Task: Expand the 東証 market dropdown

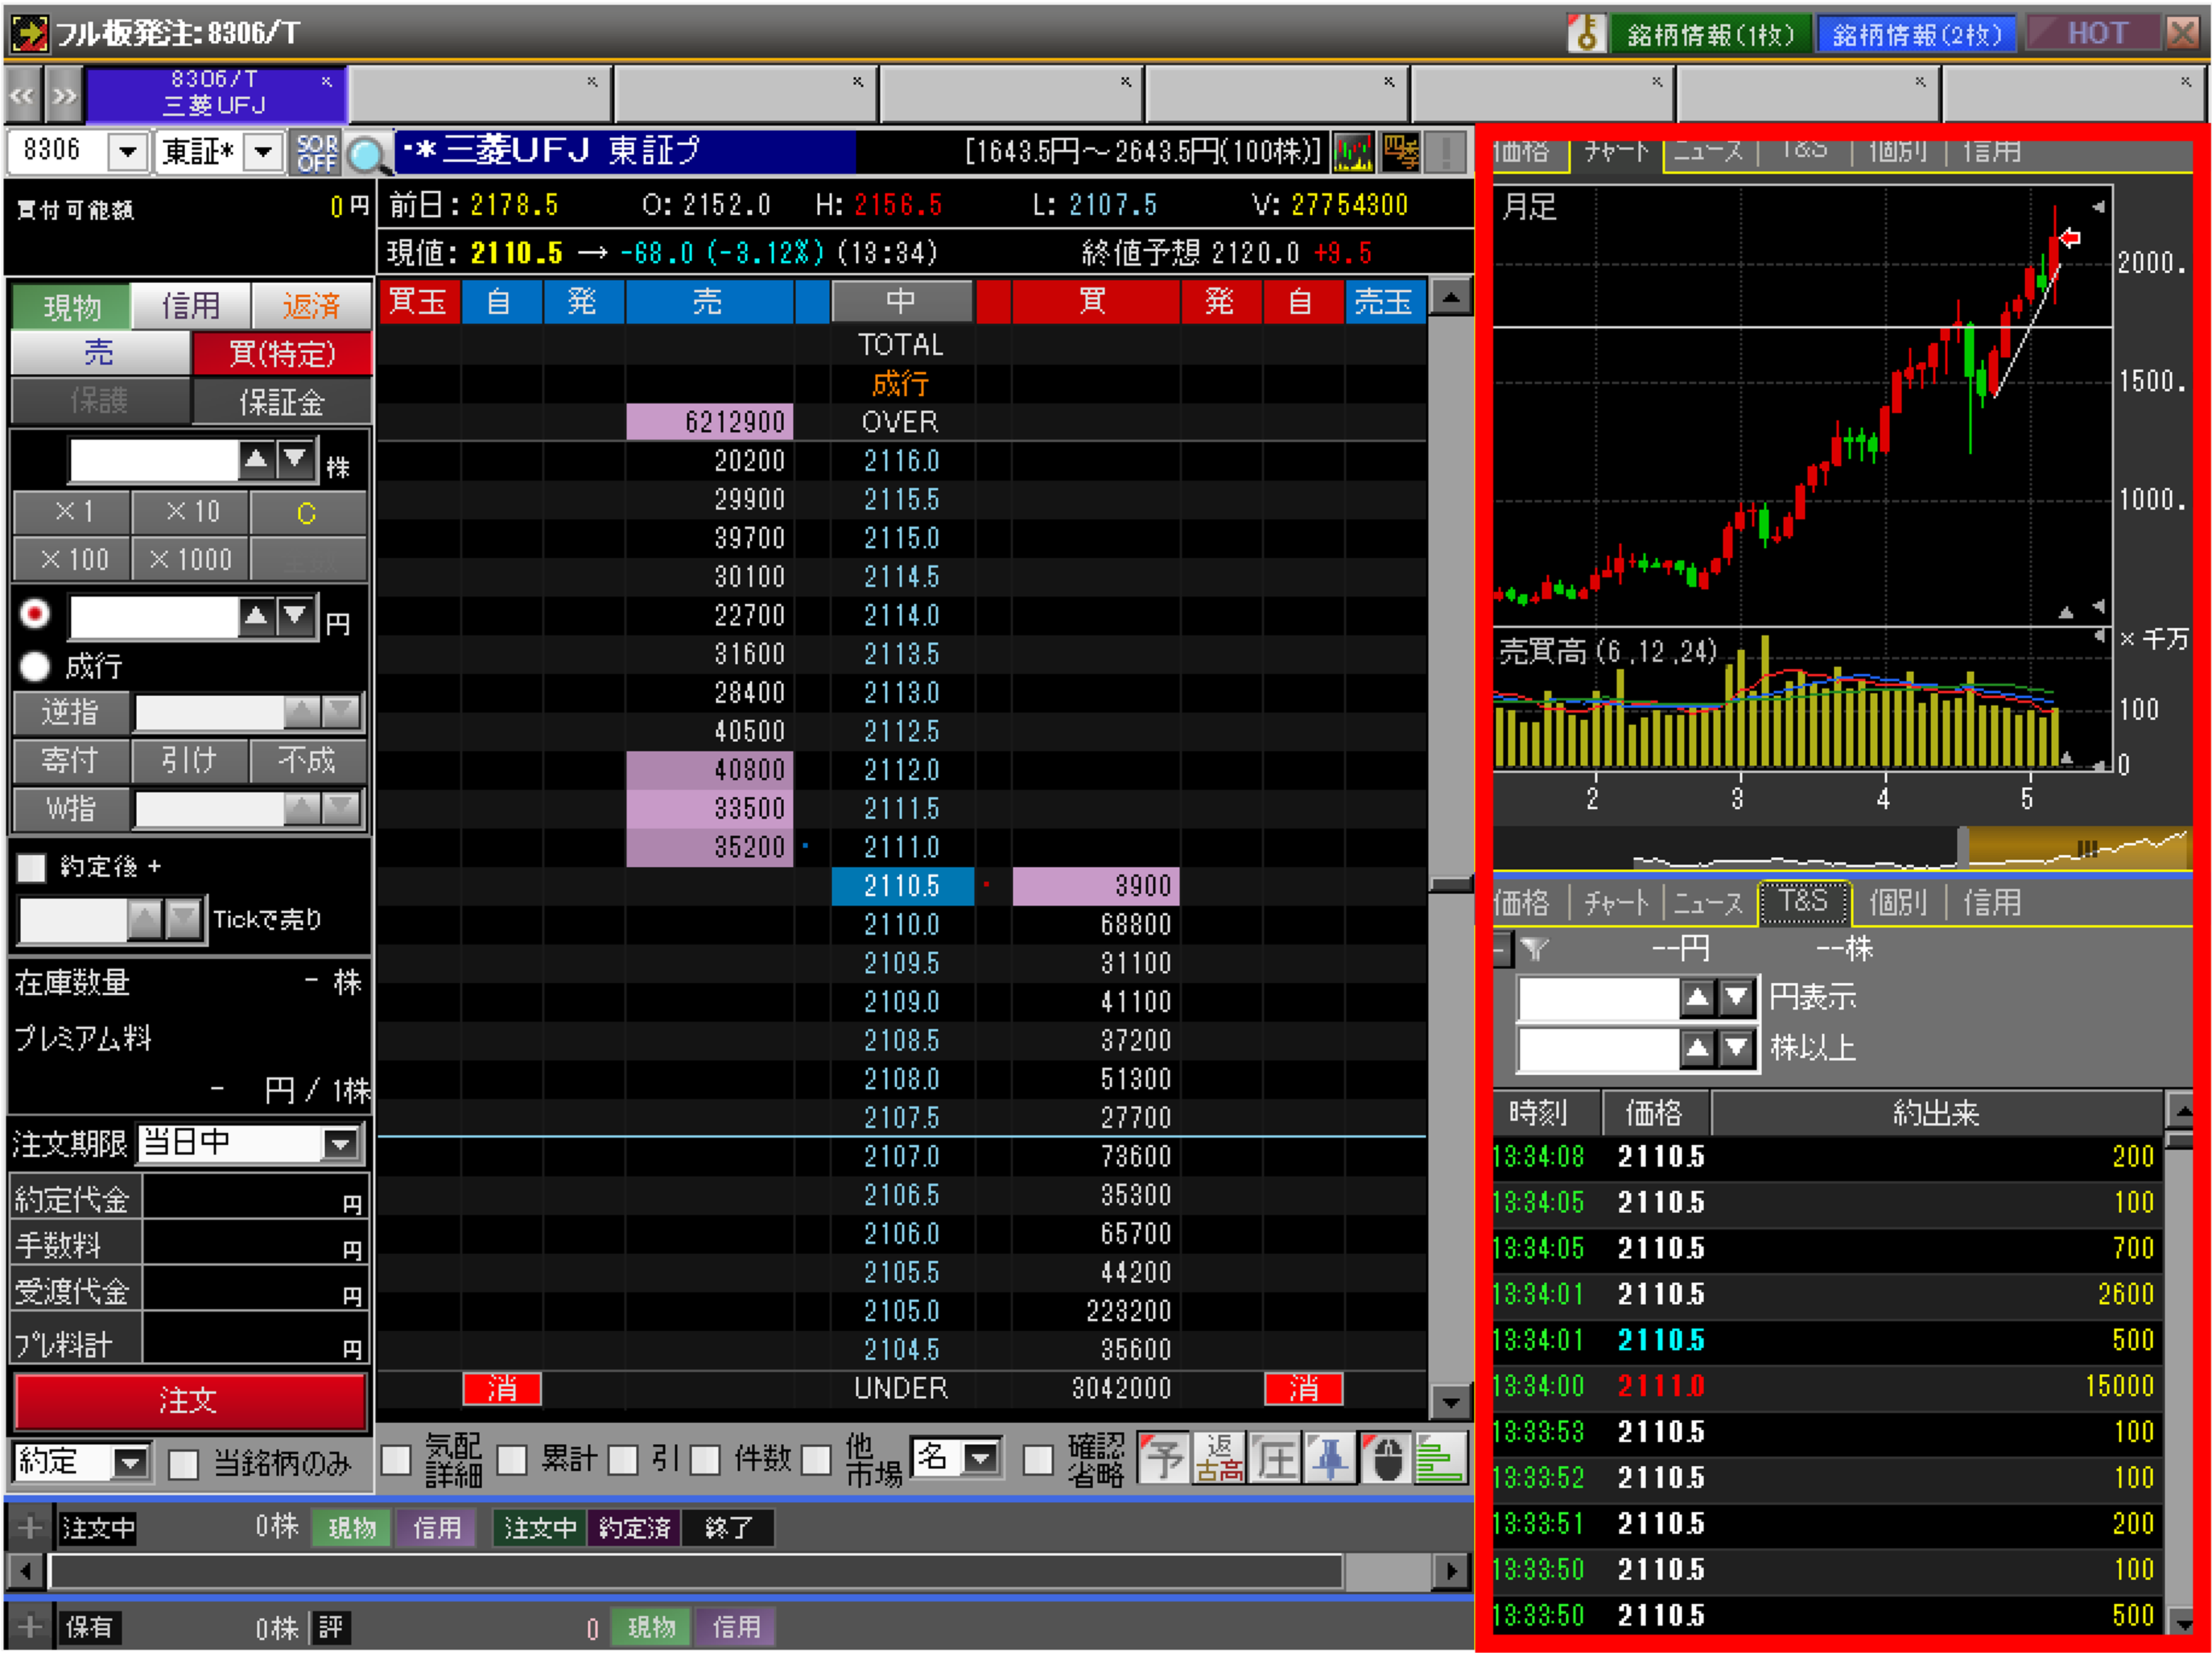Action: (x=263, y=152)
